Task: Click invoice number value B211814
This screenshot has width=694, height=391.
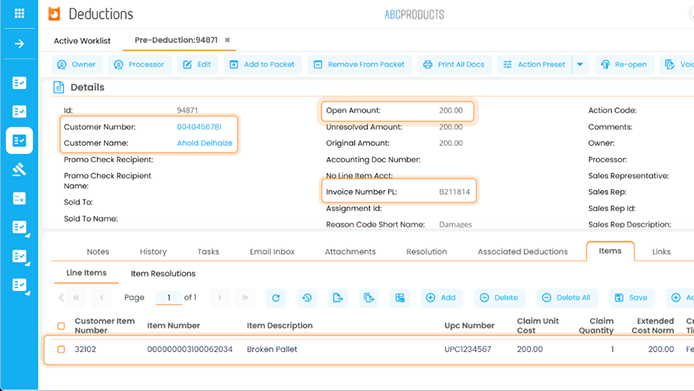Action: tap(455, 192)
